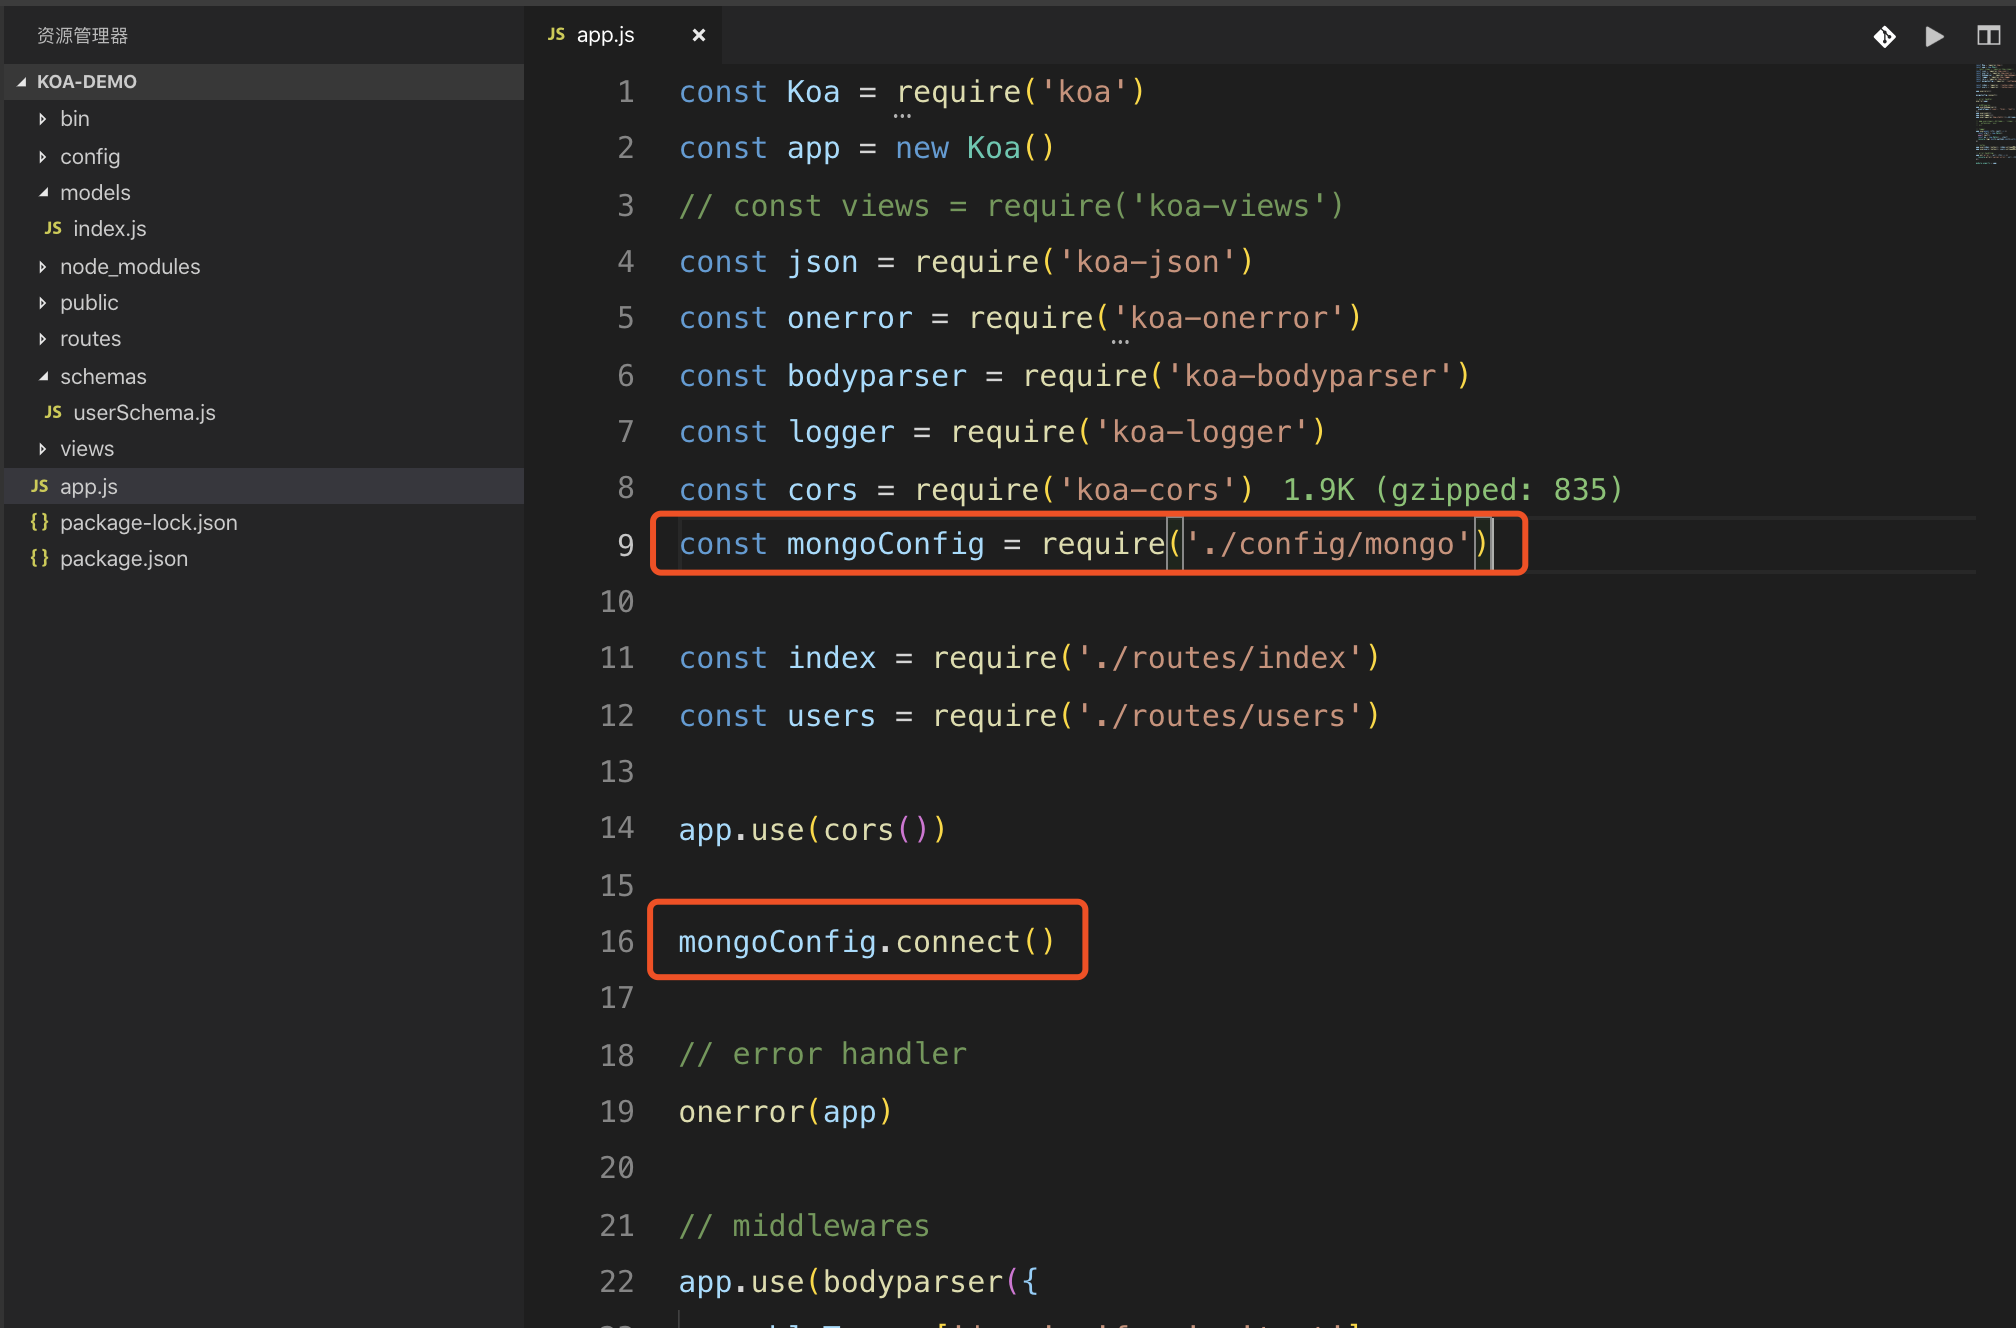Expand the node_modules folder

tap(43, 267)
